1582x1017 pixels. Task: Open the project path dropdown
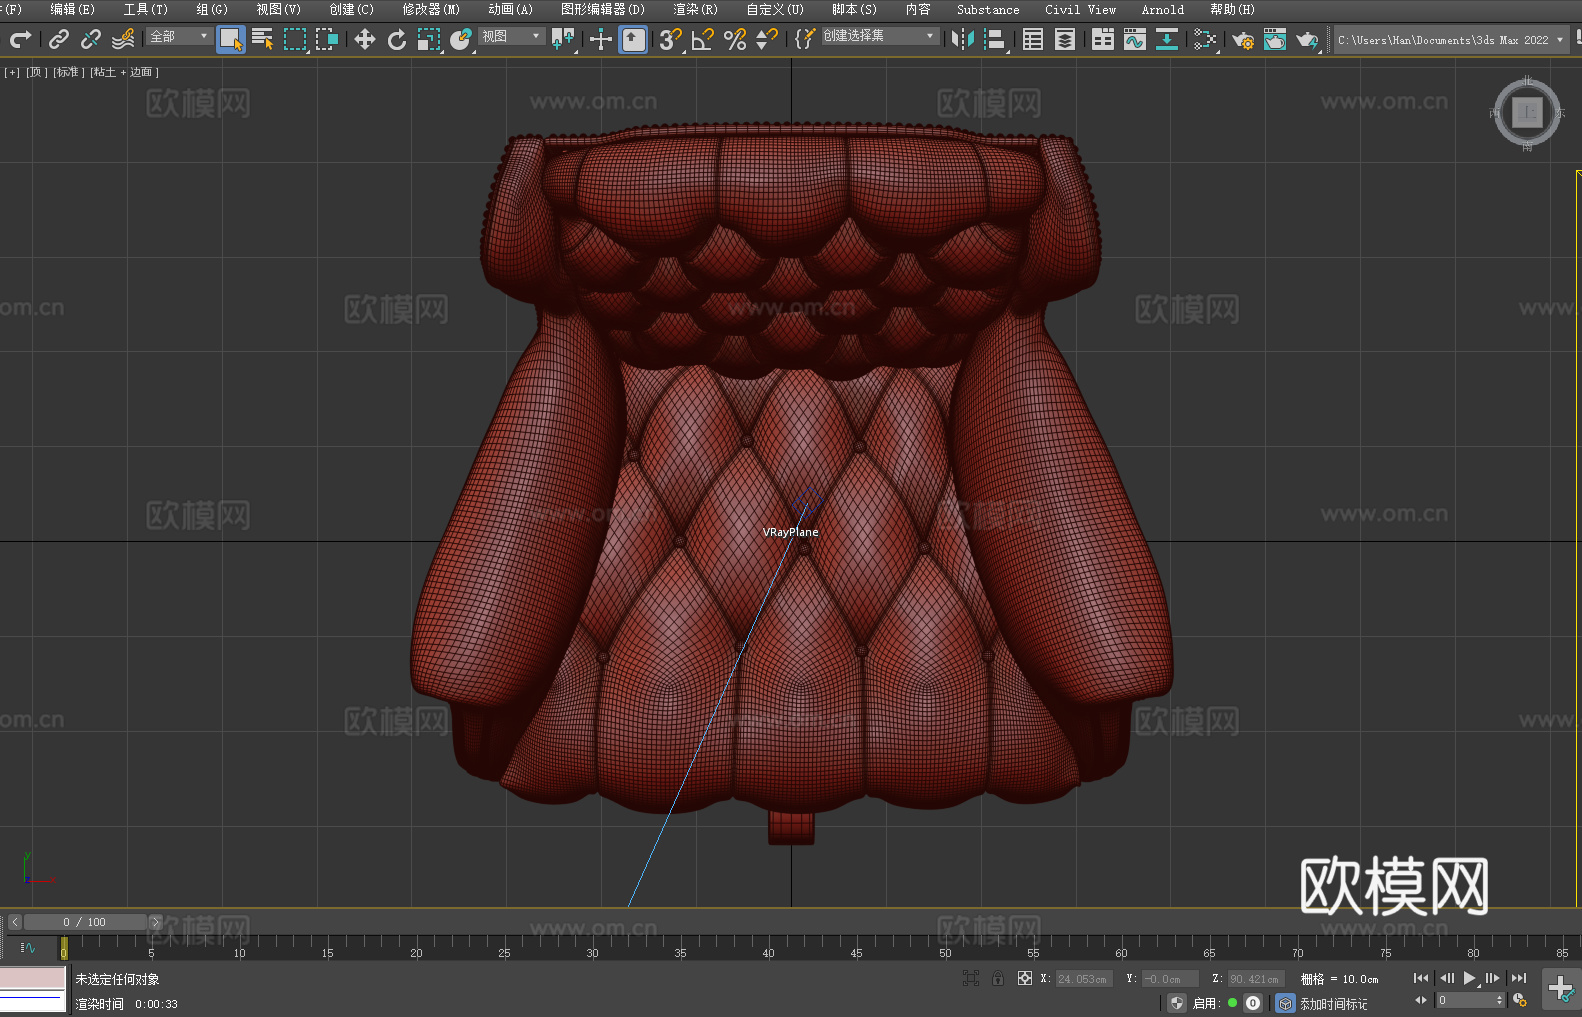pos(1450,40)
